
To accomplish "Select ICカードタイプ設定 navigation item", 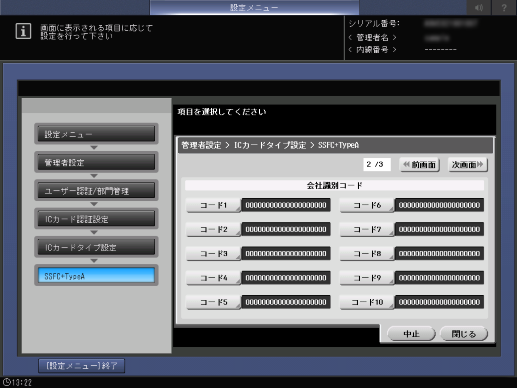I will (96, 247).
